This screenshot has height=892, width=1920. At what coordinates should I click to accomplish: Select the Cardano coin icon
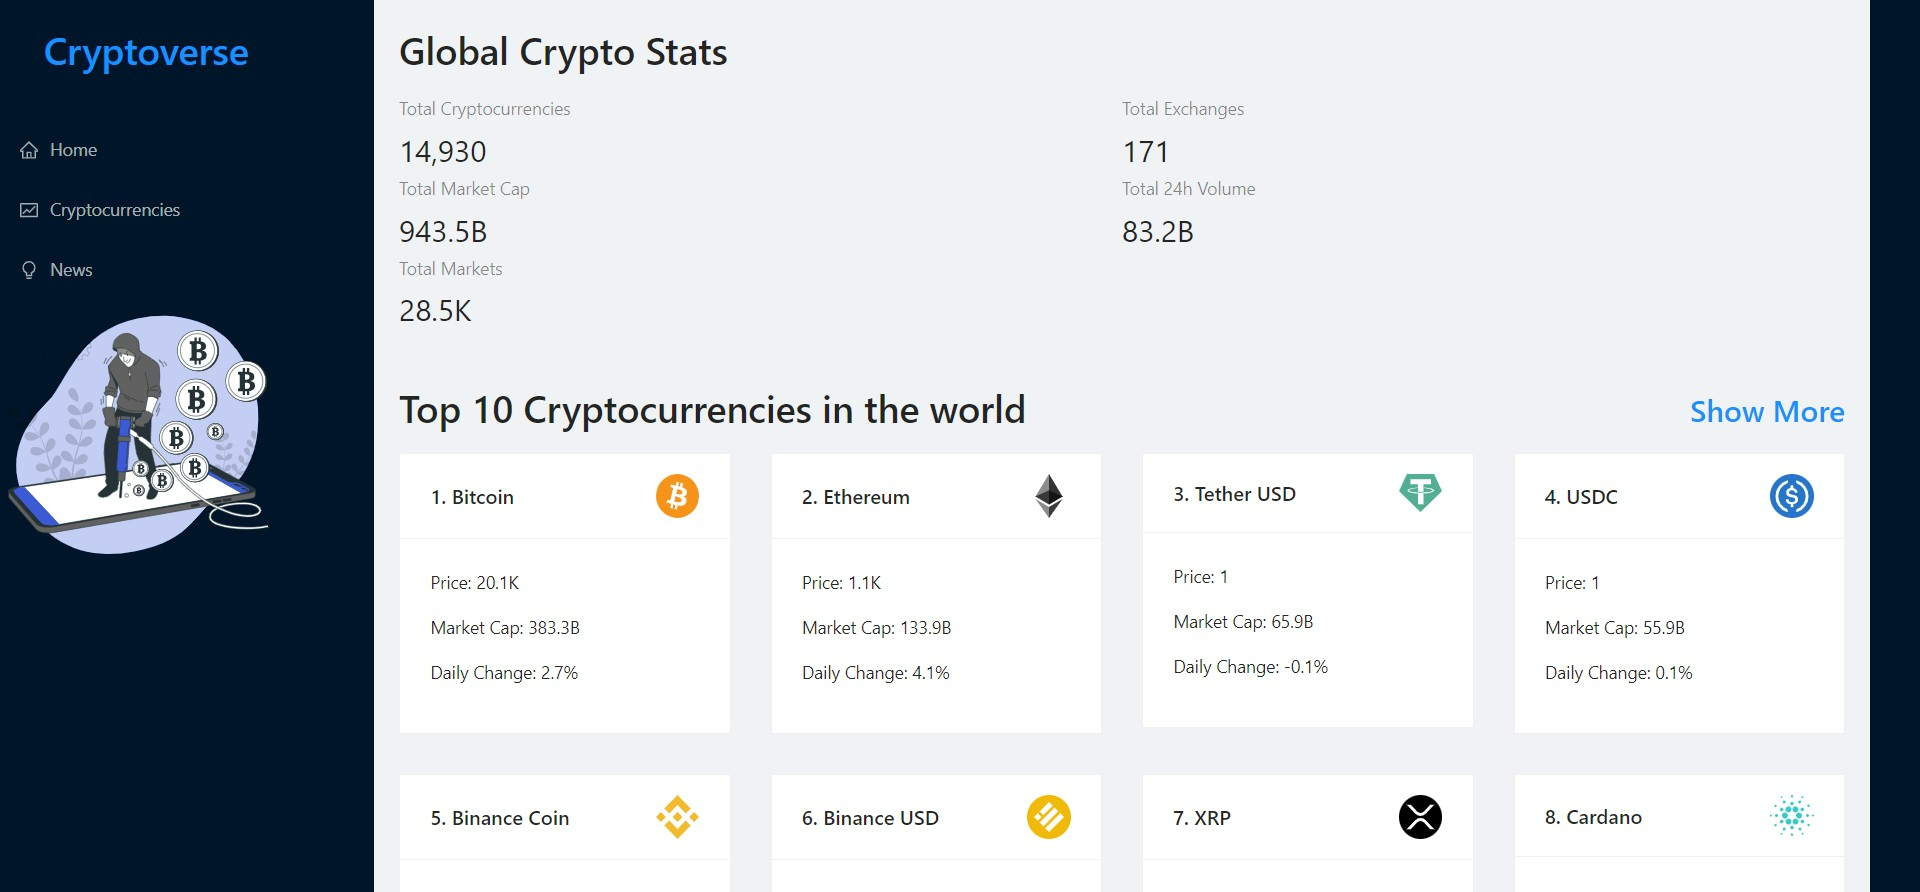(1792, 815)
